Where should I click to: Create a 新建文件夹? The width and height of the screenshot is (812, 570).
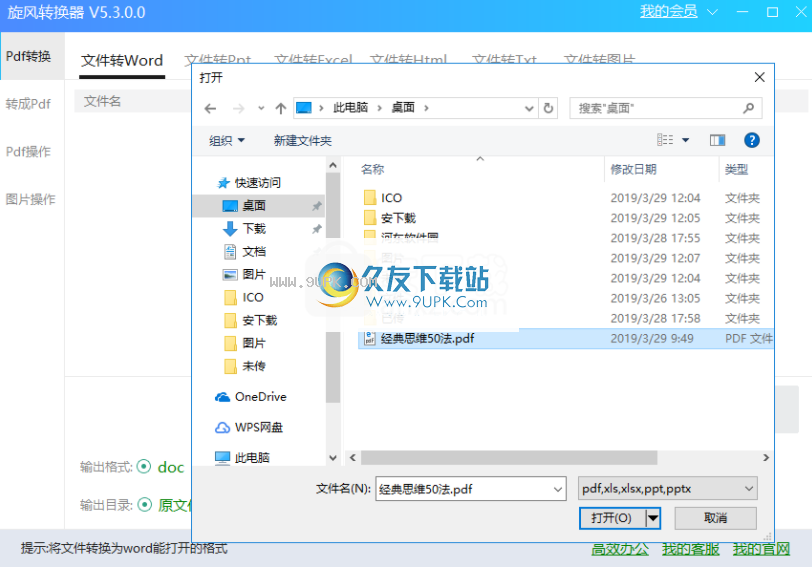[302, 140]
